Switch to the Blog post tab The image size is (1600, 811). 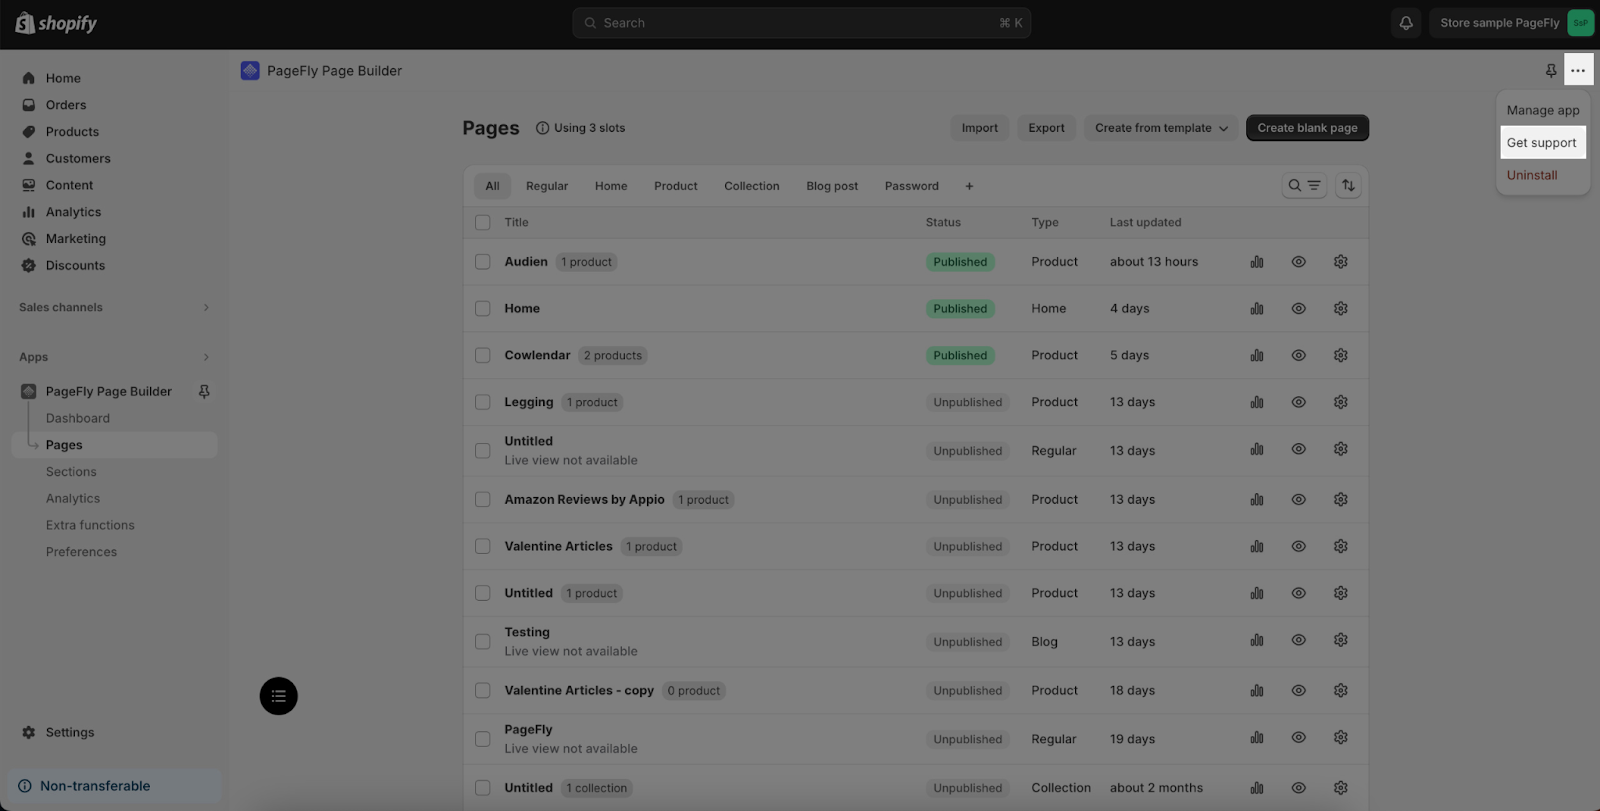(832, 186)
